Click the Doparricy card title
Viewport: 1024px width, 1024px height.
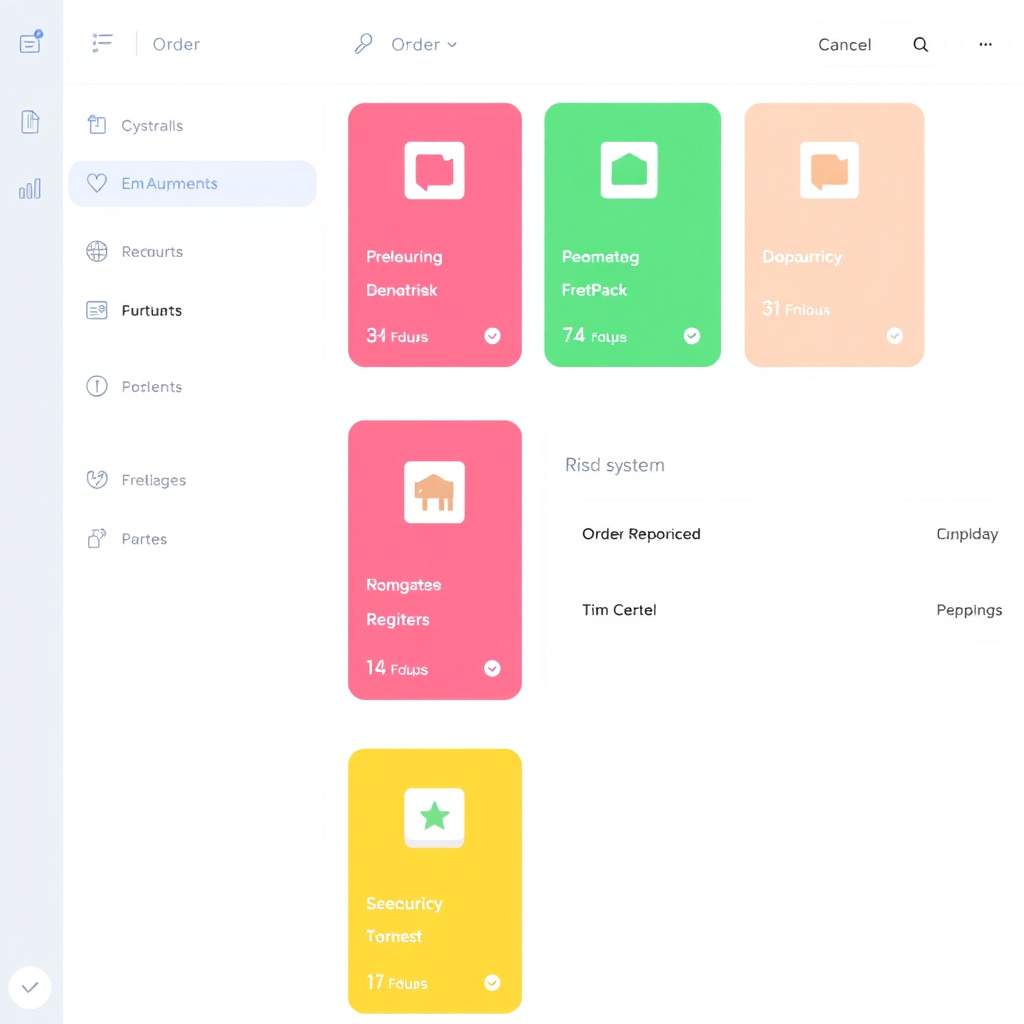click(x=802, y=257)
